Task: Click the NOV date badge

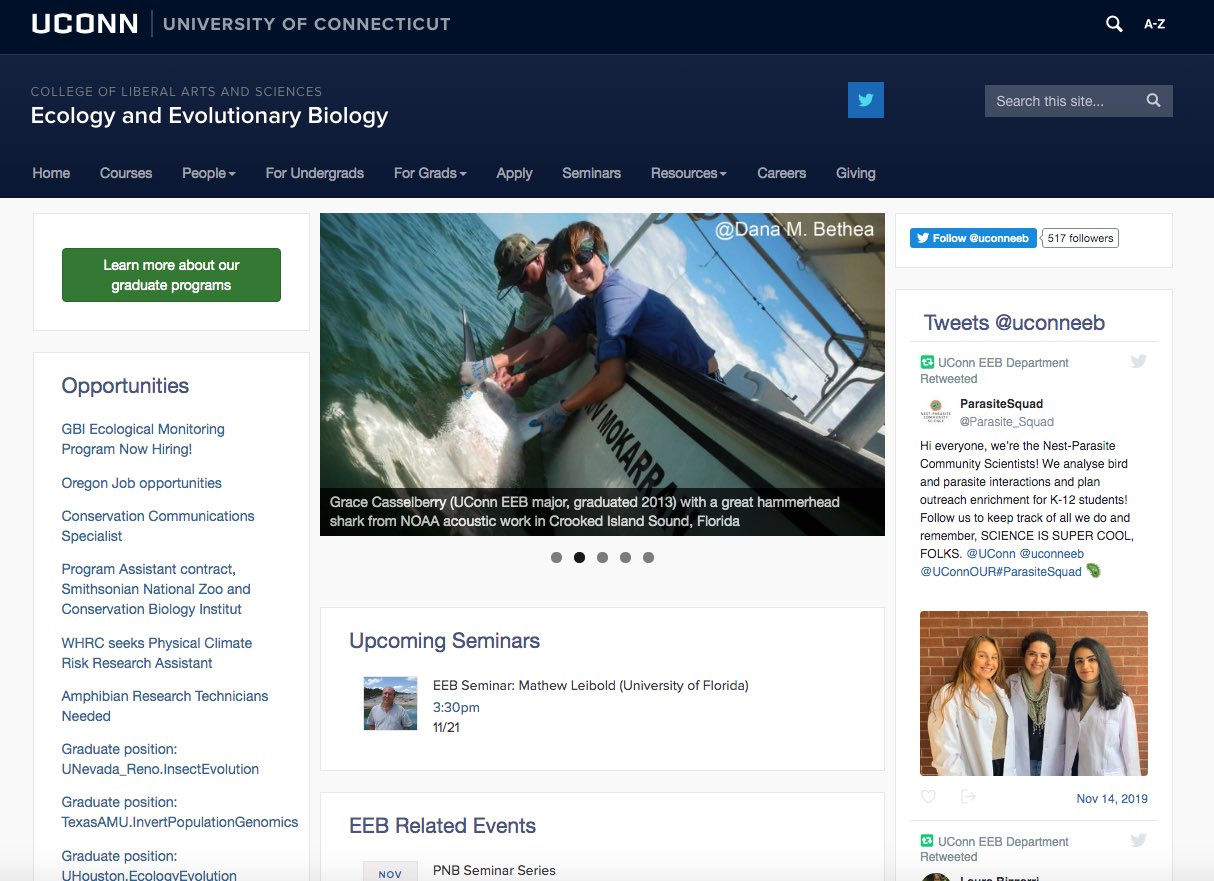Action: (390, 871)
